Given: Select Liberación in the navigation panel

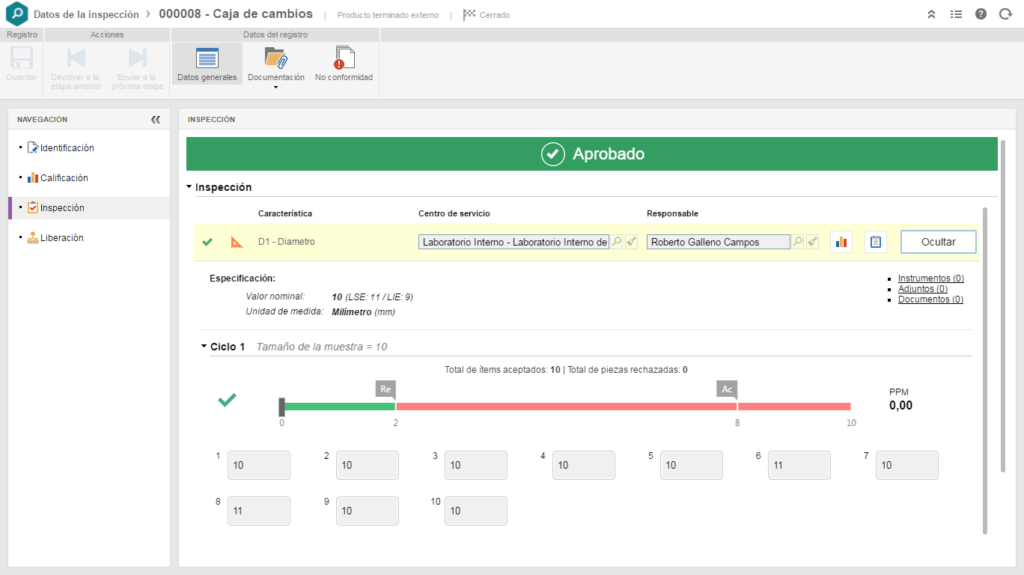Looking at the screenshot, I should (x=62, y=238).
